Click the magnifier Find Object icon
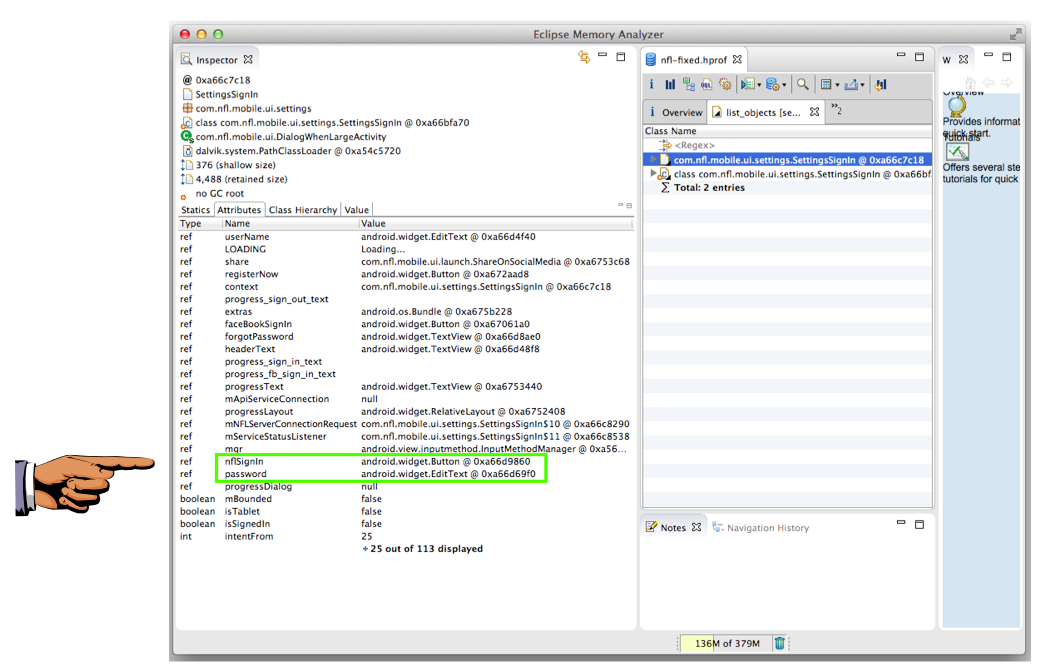 (x=802, y=85)
